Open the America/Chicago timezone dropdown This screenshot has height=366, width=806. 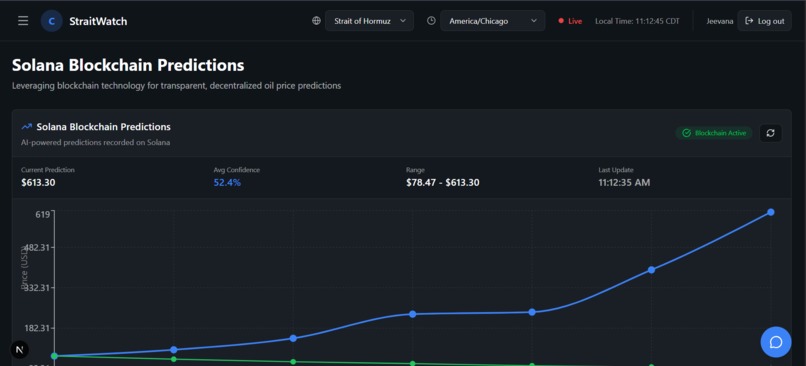pyautogui.click(x=492, y=21)
